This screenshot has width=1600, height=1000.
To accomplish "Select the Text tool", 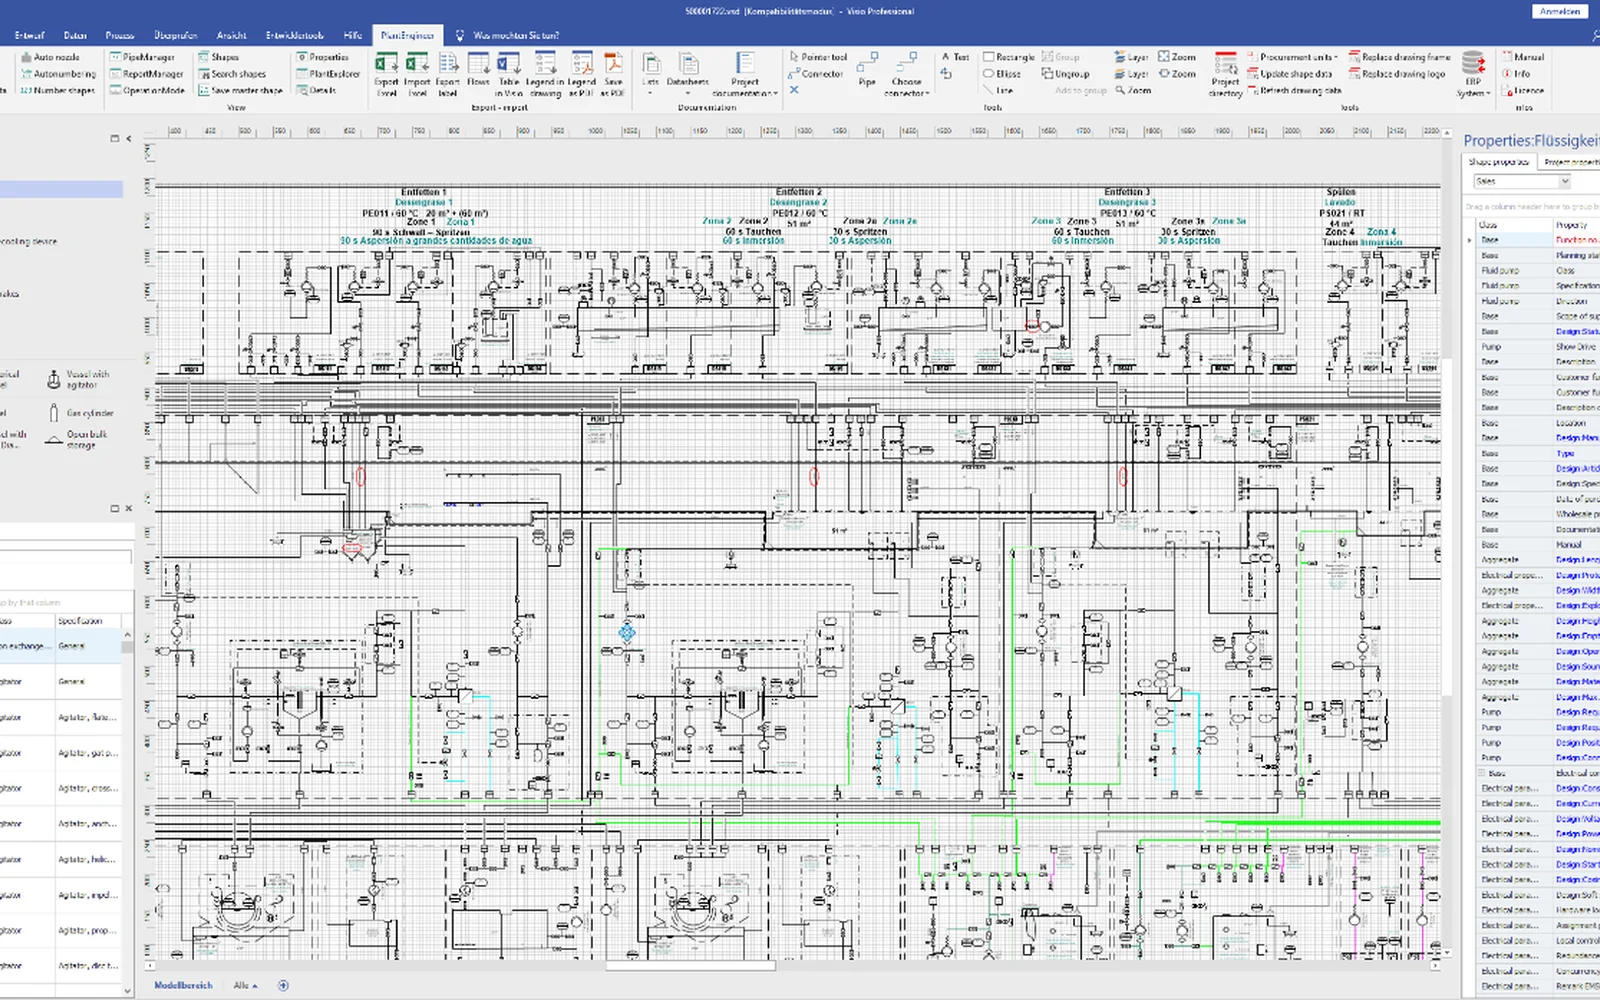I will point(955,57).
